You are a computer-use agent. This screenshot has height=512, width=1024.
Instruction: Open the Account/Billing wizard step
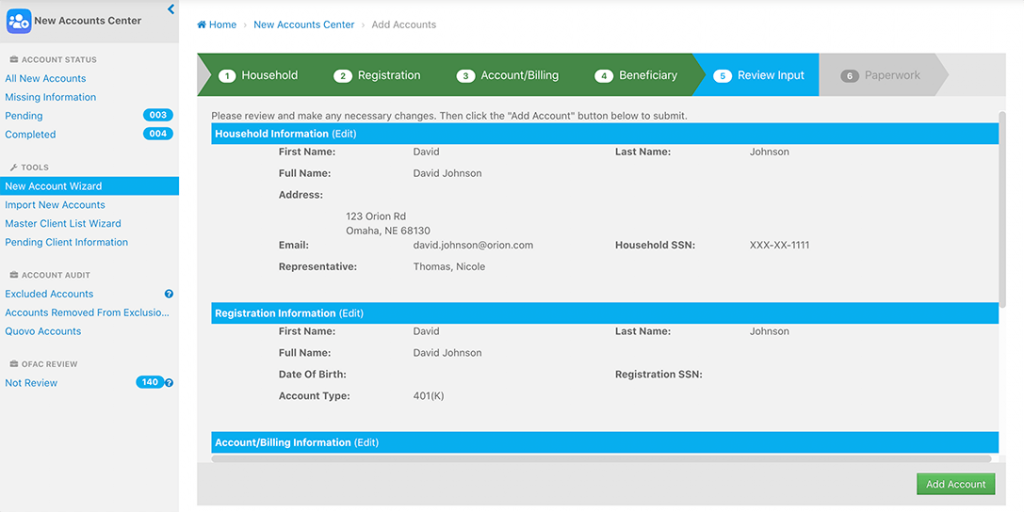(x=508, y=75)
